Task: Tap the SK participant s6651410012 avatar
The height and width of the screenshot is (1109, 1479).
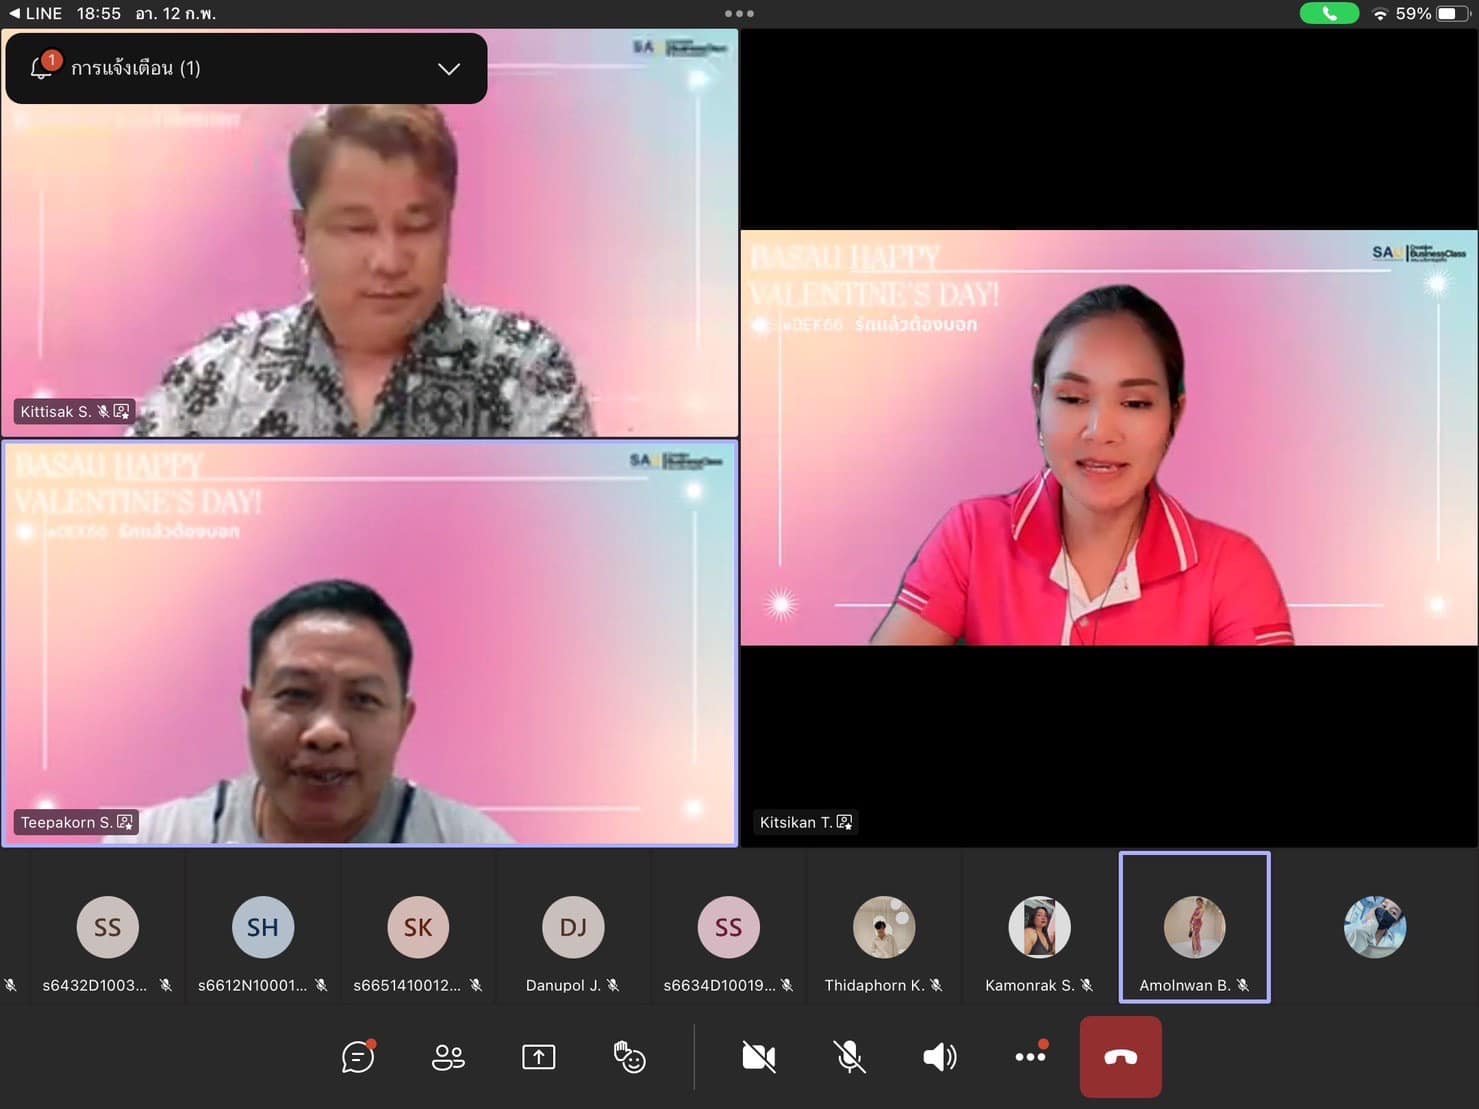Action: (x=418, y=927)
